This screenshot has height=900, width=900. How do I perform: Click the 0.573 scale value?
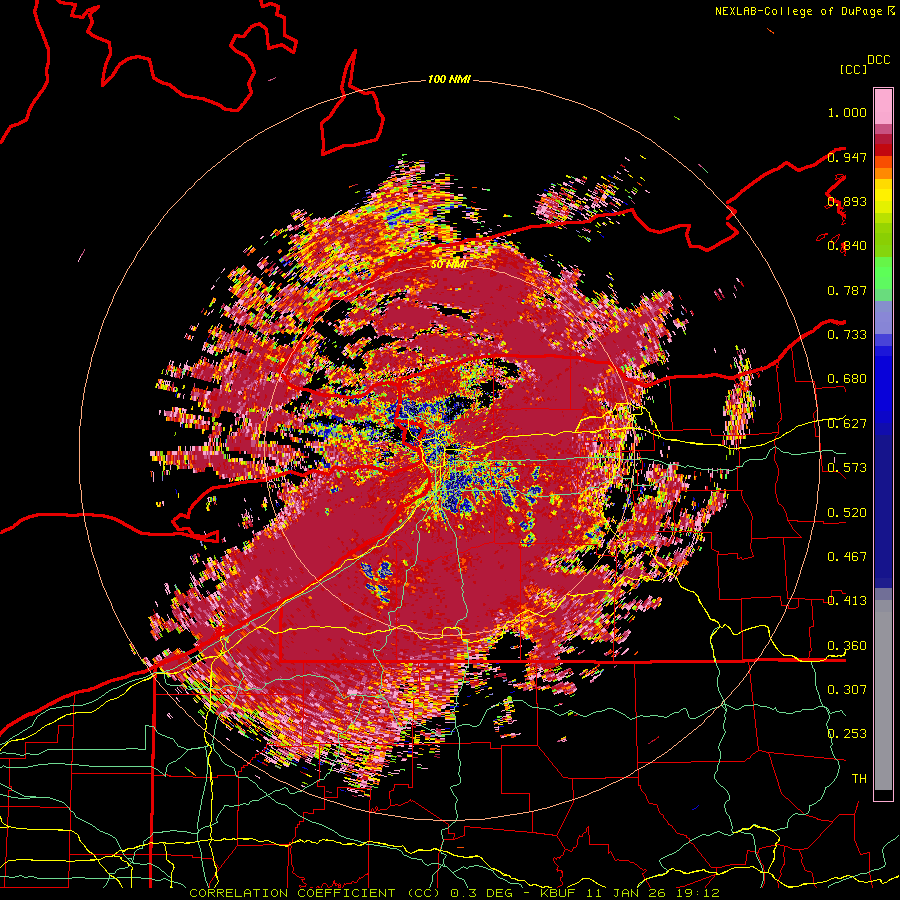click(x=847, y=467)
